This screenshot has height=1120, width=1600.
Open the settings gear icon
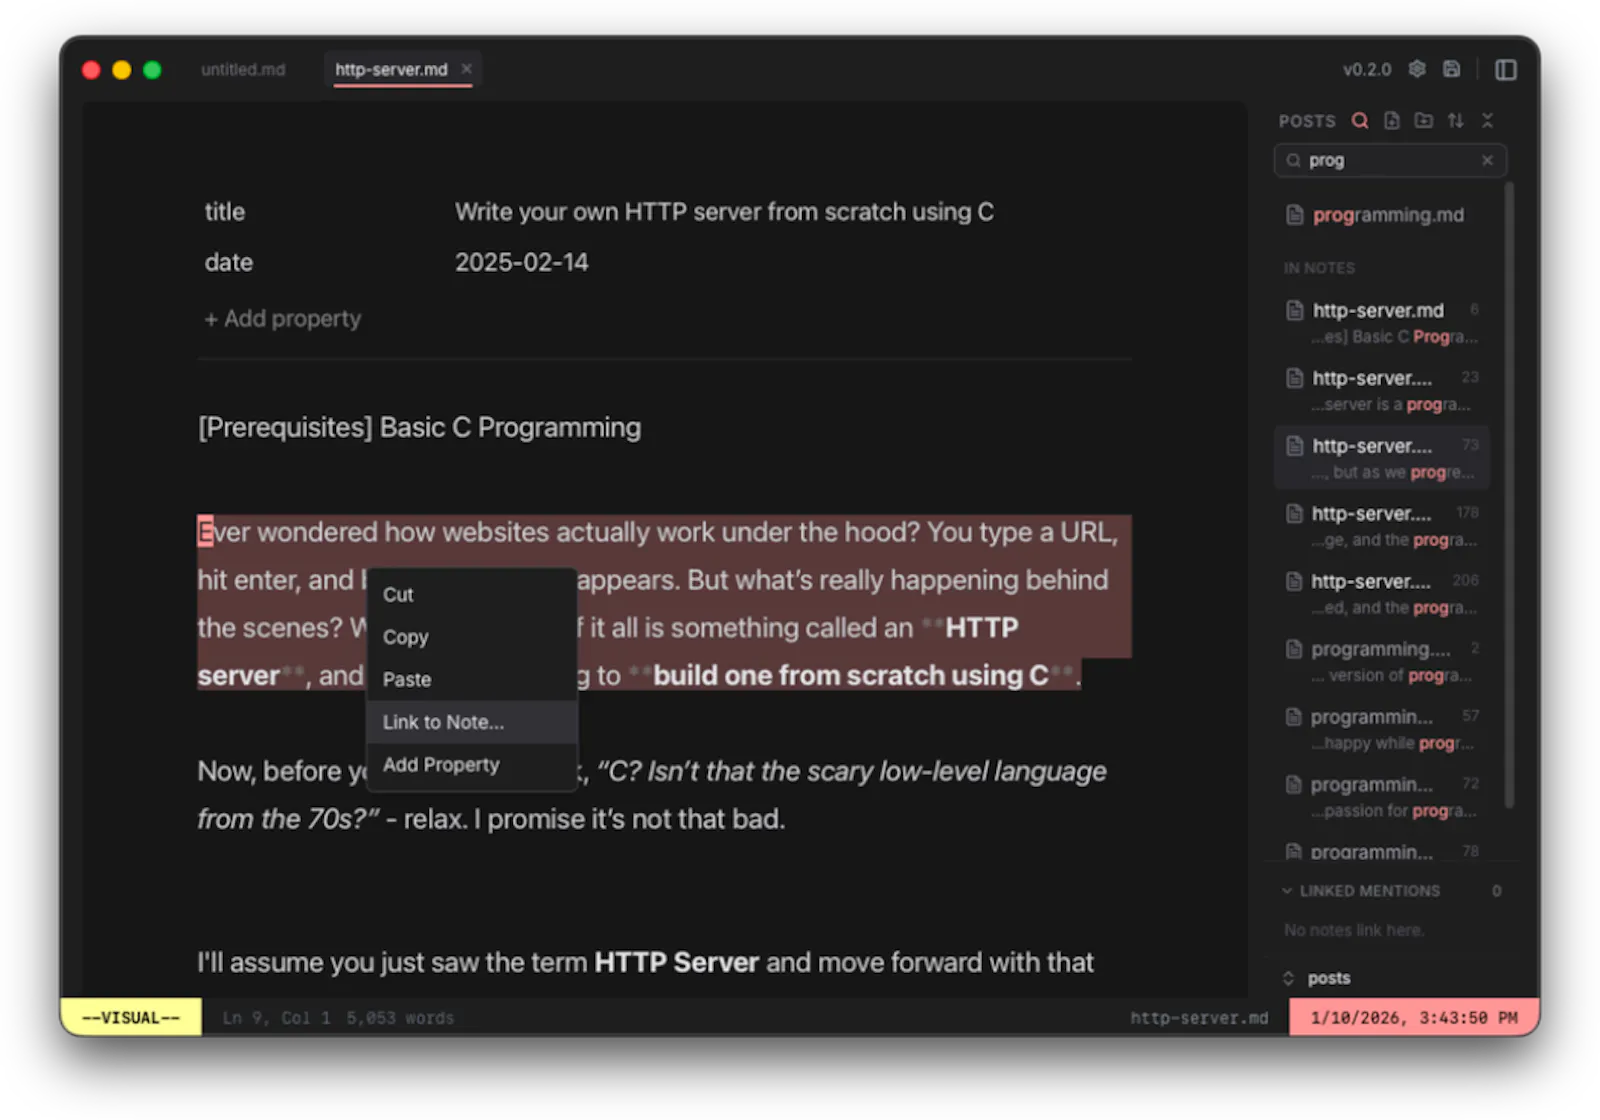click(x=1417, y=69)
